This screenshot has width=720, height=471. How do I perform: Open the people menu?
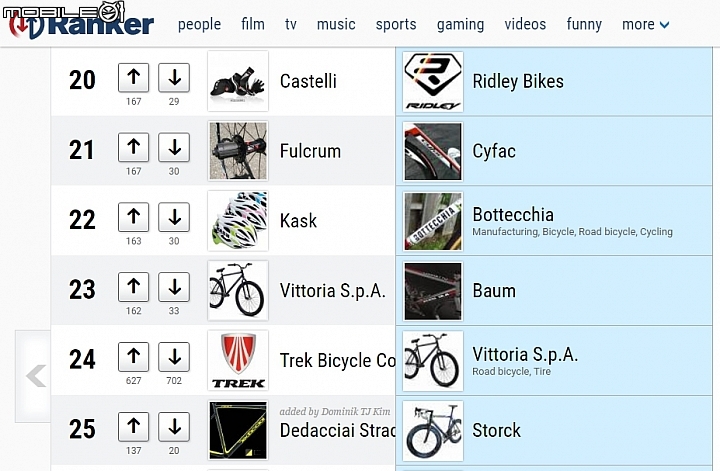[x=199, y=24]
